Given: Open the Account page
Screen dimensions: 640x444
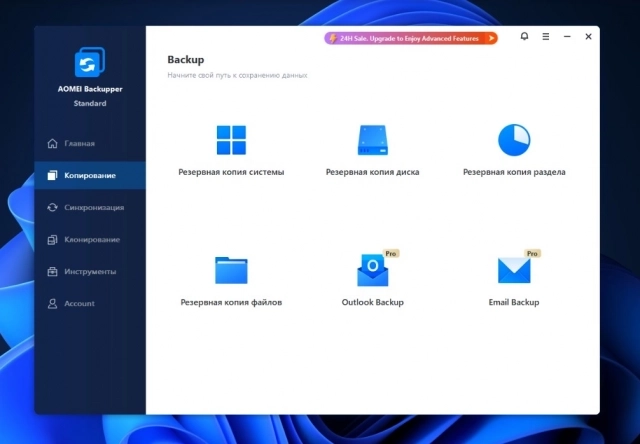Looking at the screenshot, I should [79, 304].
